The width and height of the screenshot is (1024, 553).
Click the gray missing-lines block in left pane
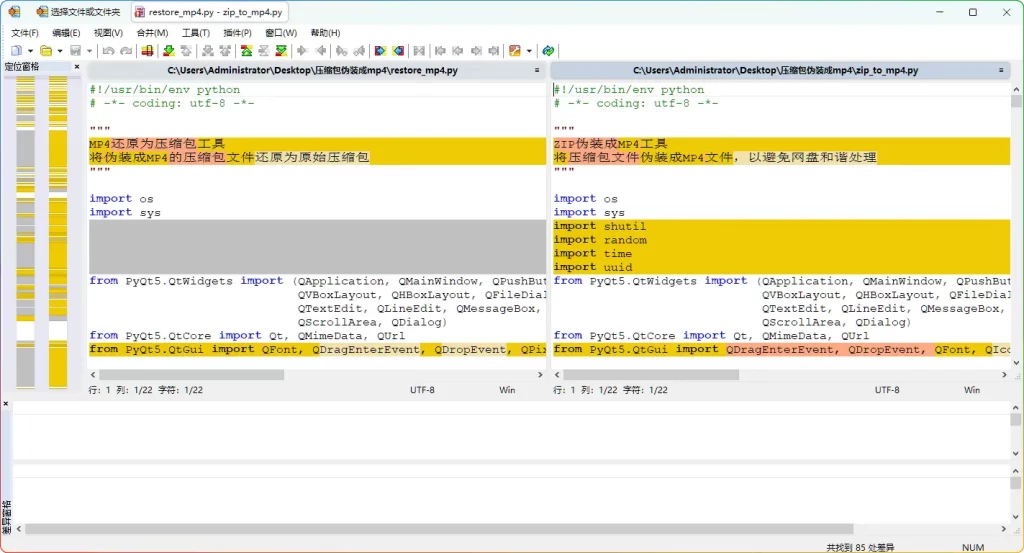click(x=317, y=247)
